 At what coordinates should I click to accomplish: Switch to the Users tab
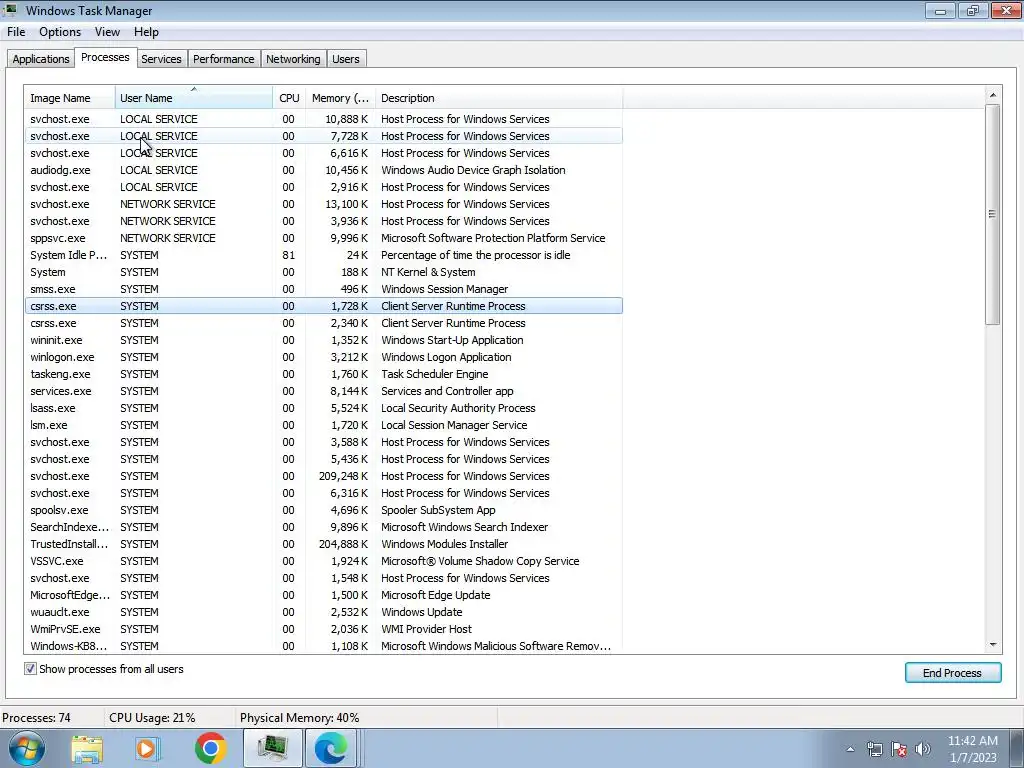[x=345, y=59]
